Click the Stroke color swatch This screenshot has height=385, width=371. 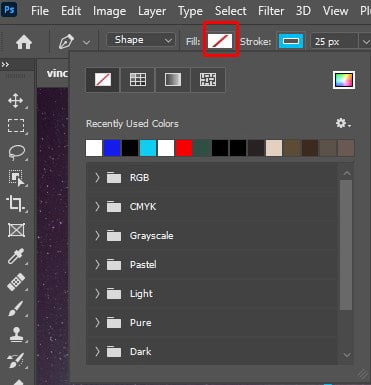point(291,41)
